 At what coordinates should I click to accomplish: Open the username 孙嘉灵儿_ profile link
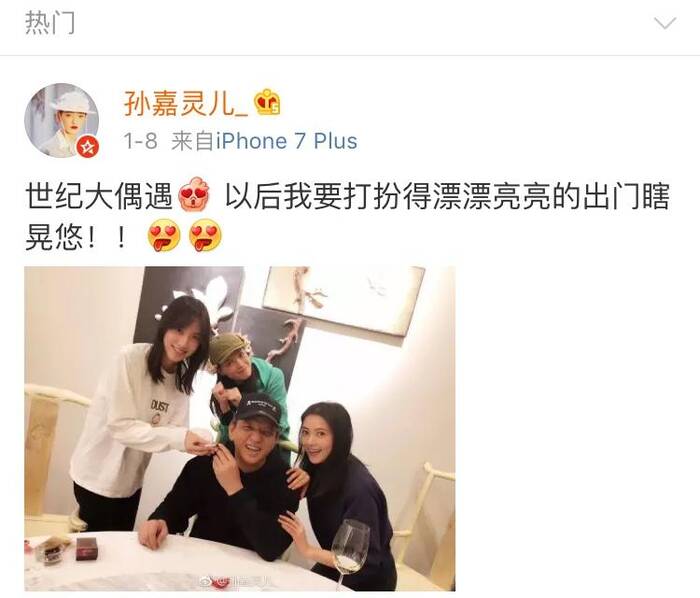click(x=186, y=103)
